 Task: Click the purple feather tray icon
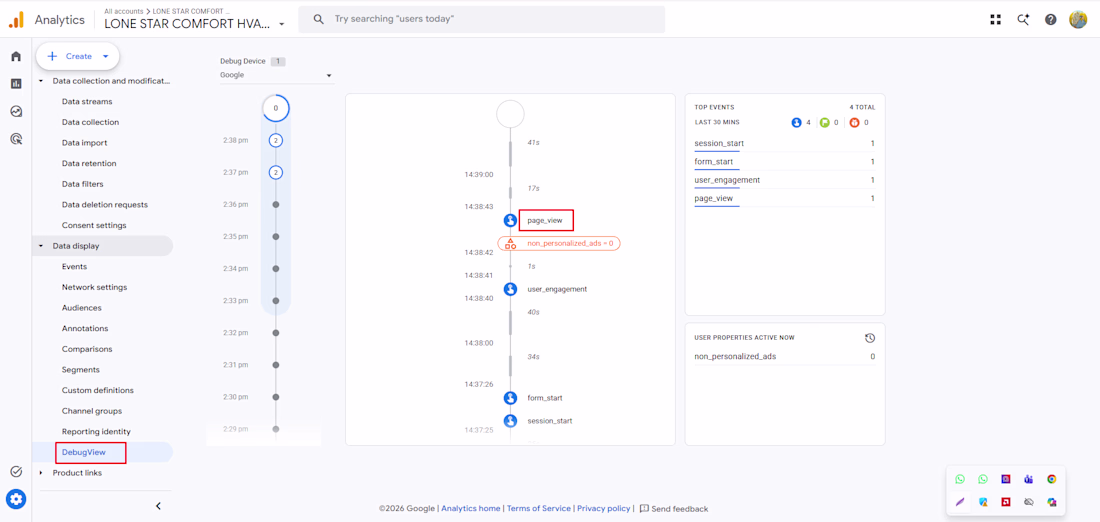point(960,502)
